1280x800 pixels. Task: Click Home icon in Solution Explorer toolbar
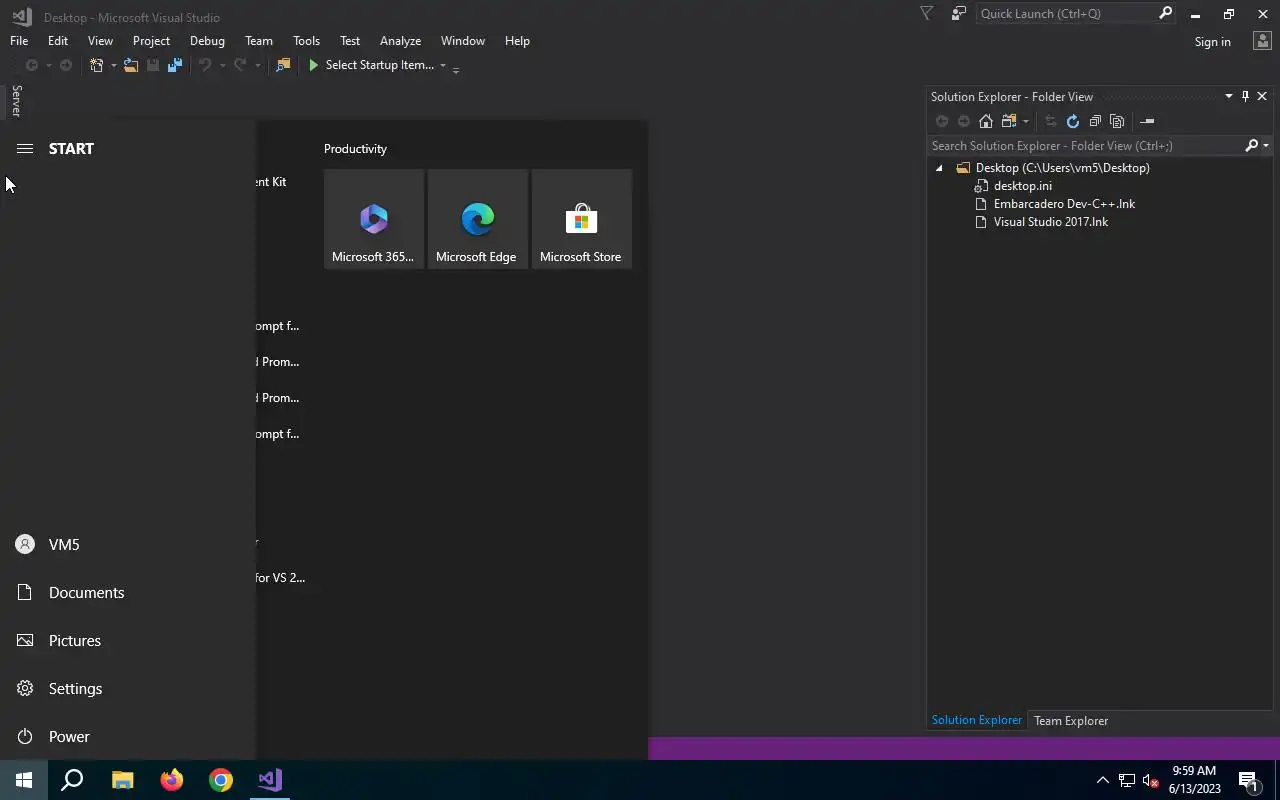[x=986, y=121]
